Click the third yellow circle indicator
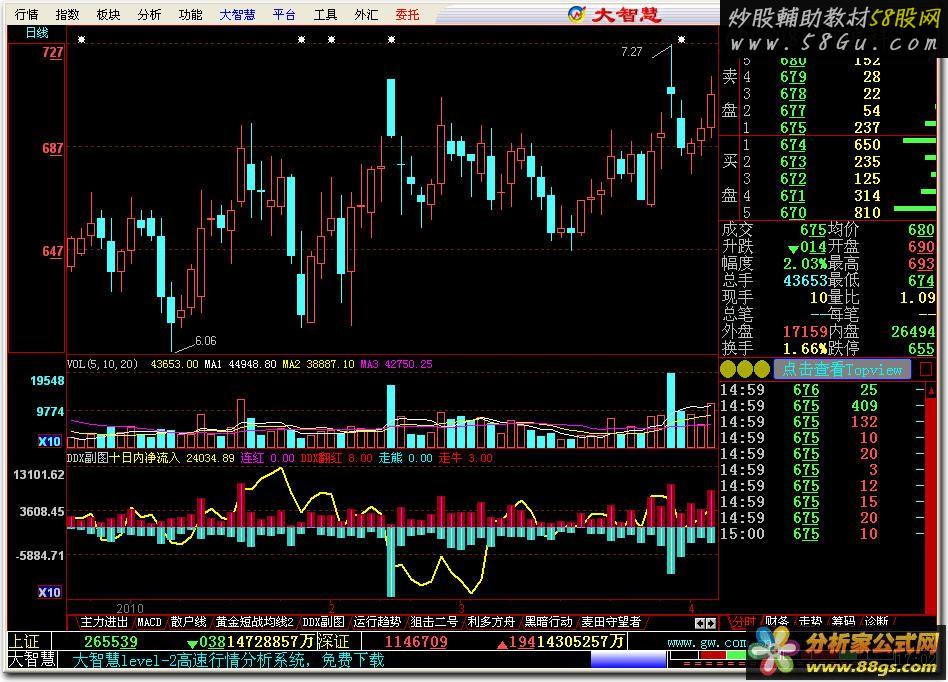Viewport: 948px width, 682px height. tap(762, 368)
